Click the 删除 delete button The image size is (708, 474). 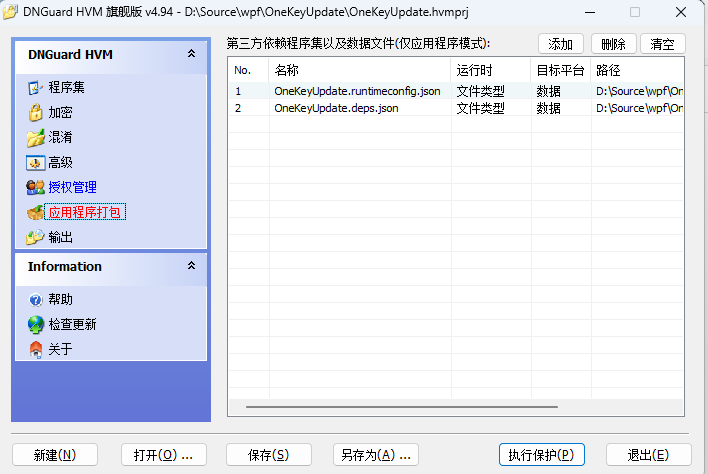(x=613, y=44)
